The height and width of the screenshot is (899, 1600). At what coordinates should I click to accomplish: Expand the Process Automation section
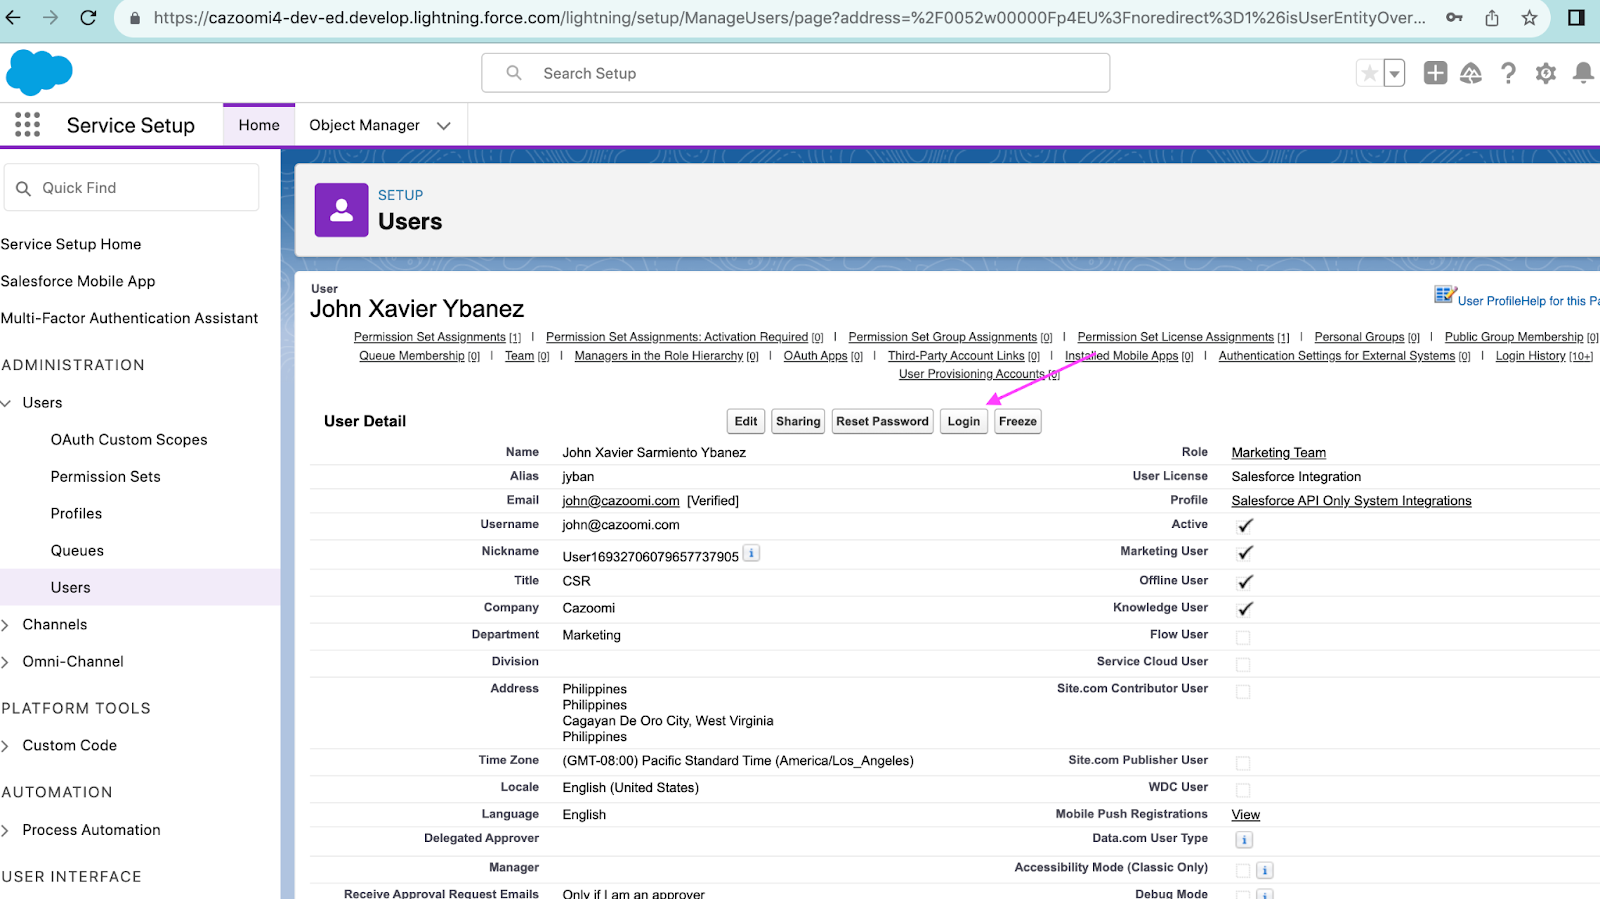pyautogui.click(x=5, y=831)
